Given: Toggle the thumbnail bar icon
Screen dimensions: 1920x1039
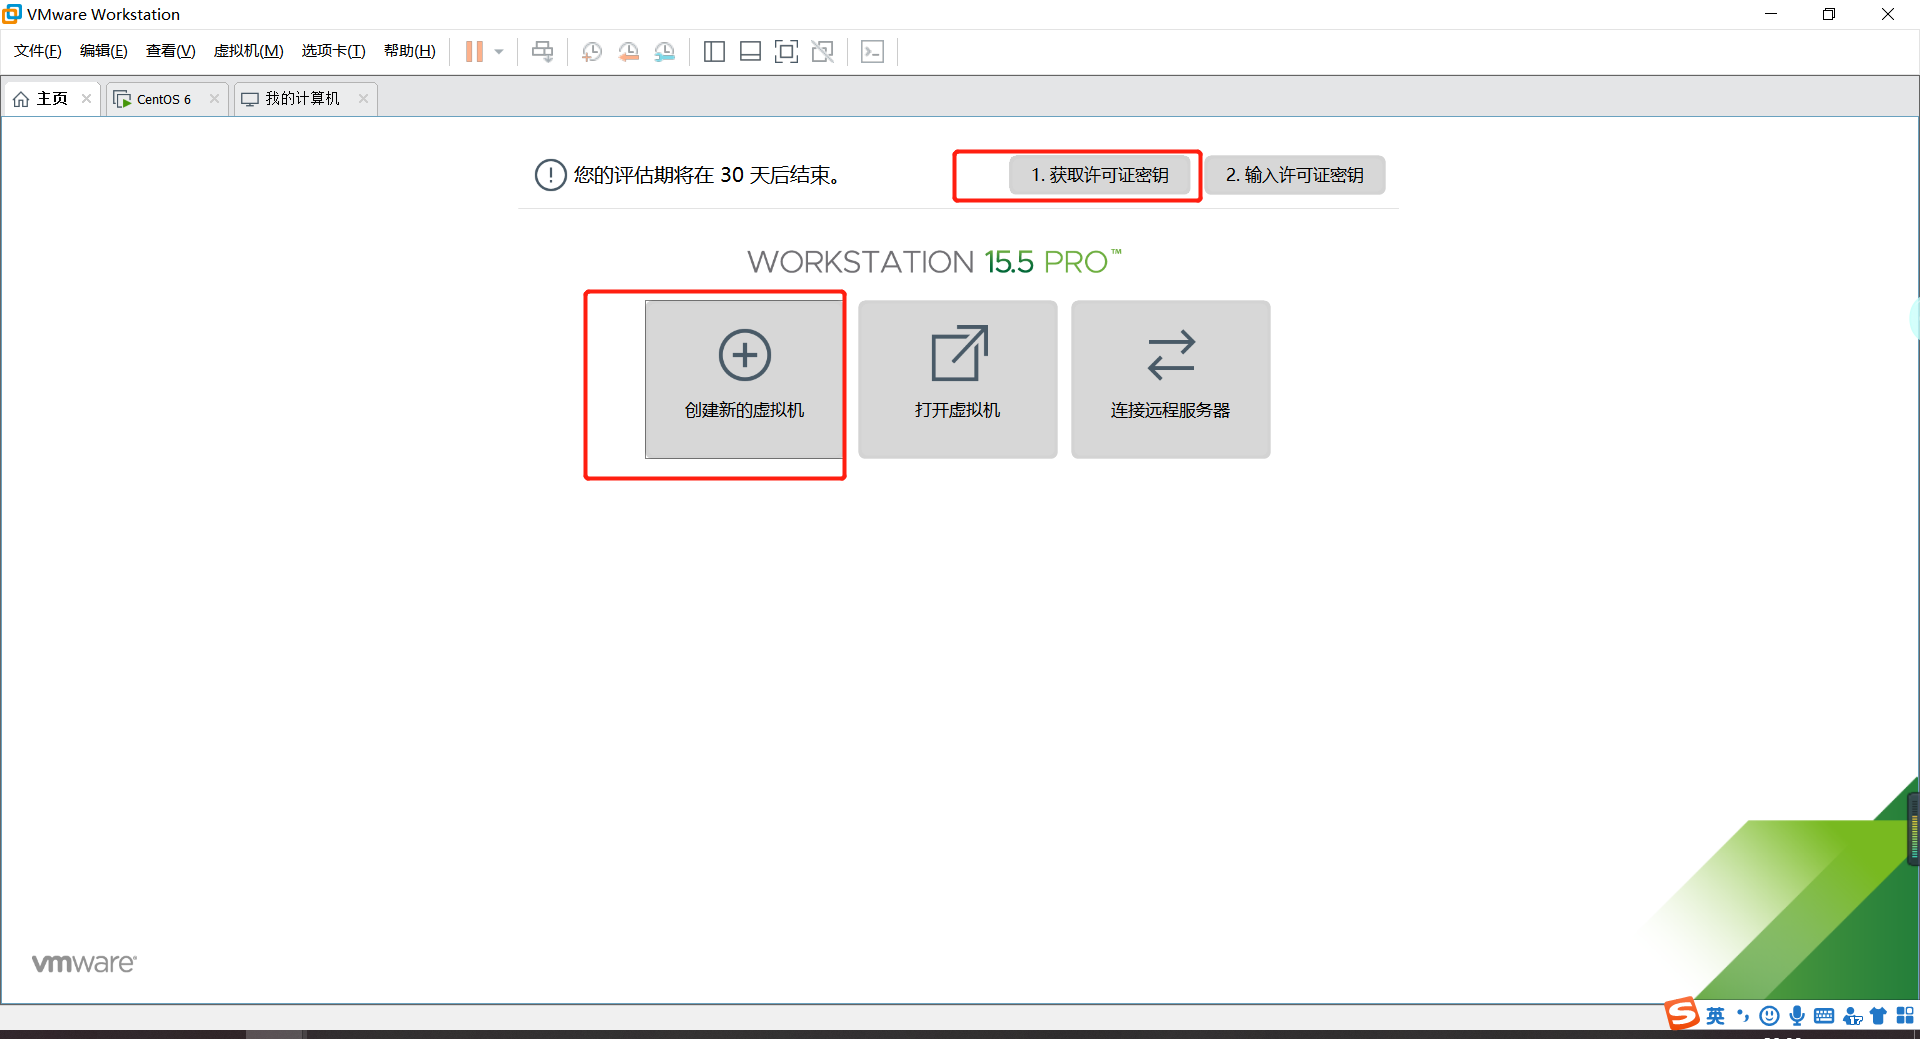Looking at the screenshot, I should click(x=750, y=52).
